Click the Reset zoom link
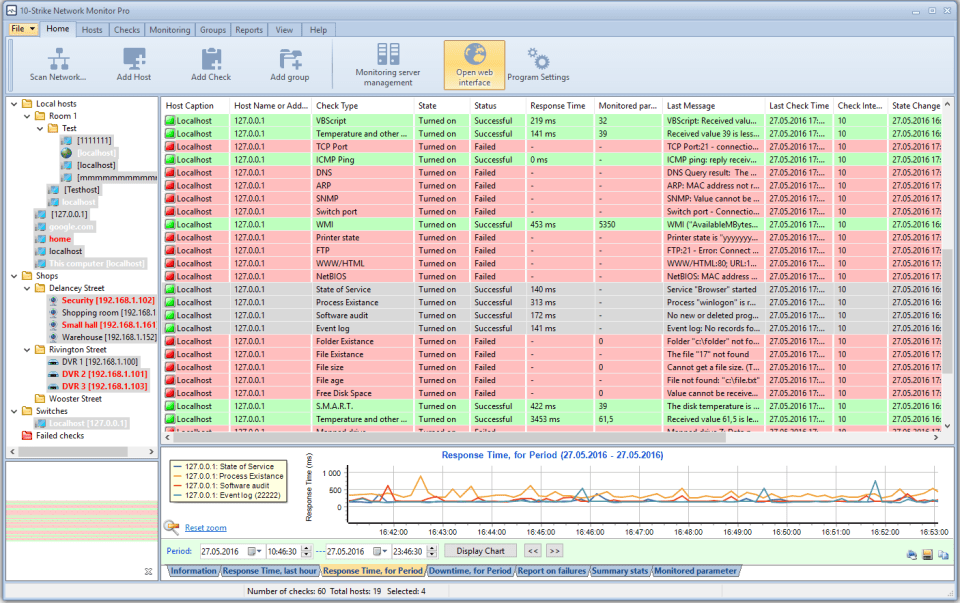The width and height of the screenshot is (960, 603). click(x=206, y=528)
